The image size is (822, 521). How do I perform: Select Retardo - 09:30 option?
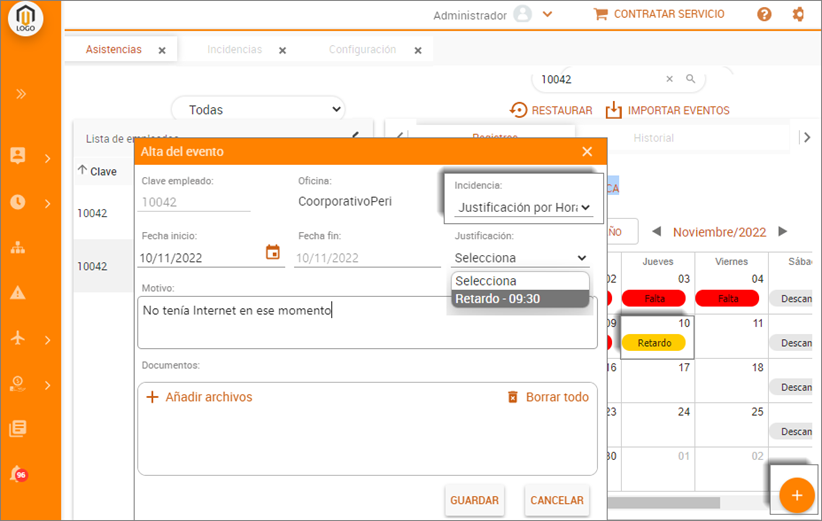click(520, 298)
